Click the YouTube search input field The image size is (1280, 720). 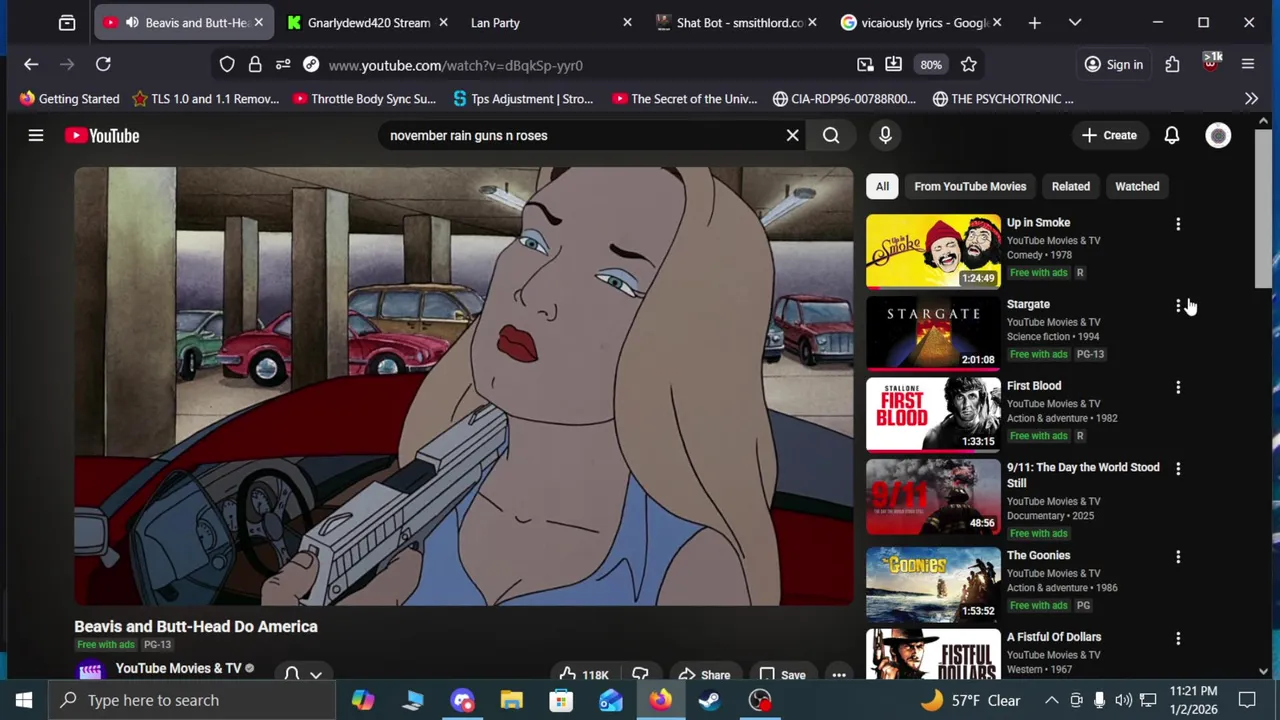(580, 135)
